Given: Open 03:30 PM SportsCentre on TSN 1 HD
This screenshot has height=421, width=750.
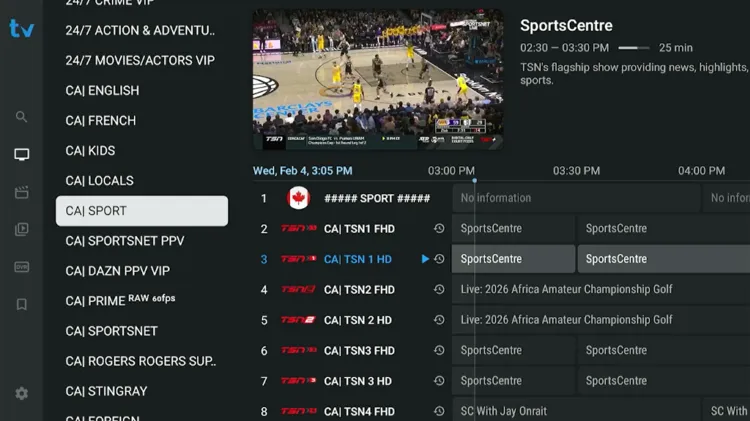Looking at the screenshot, I should coord(664,259).
